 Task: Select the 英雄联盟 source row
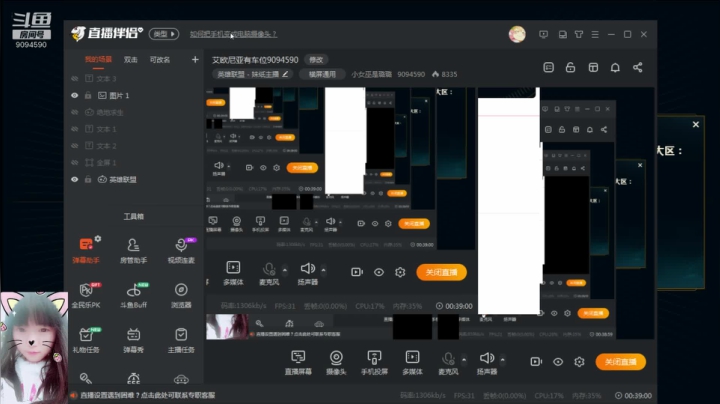[134, 180]
